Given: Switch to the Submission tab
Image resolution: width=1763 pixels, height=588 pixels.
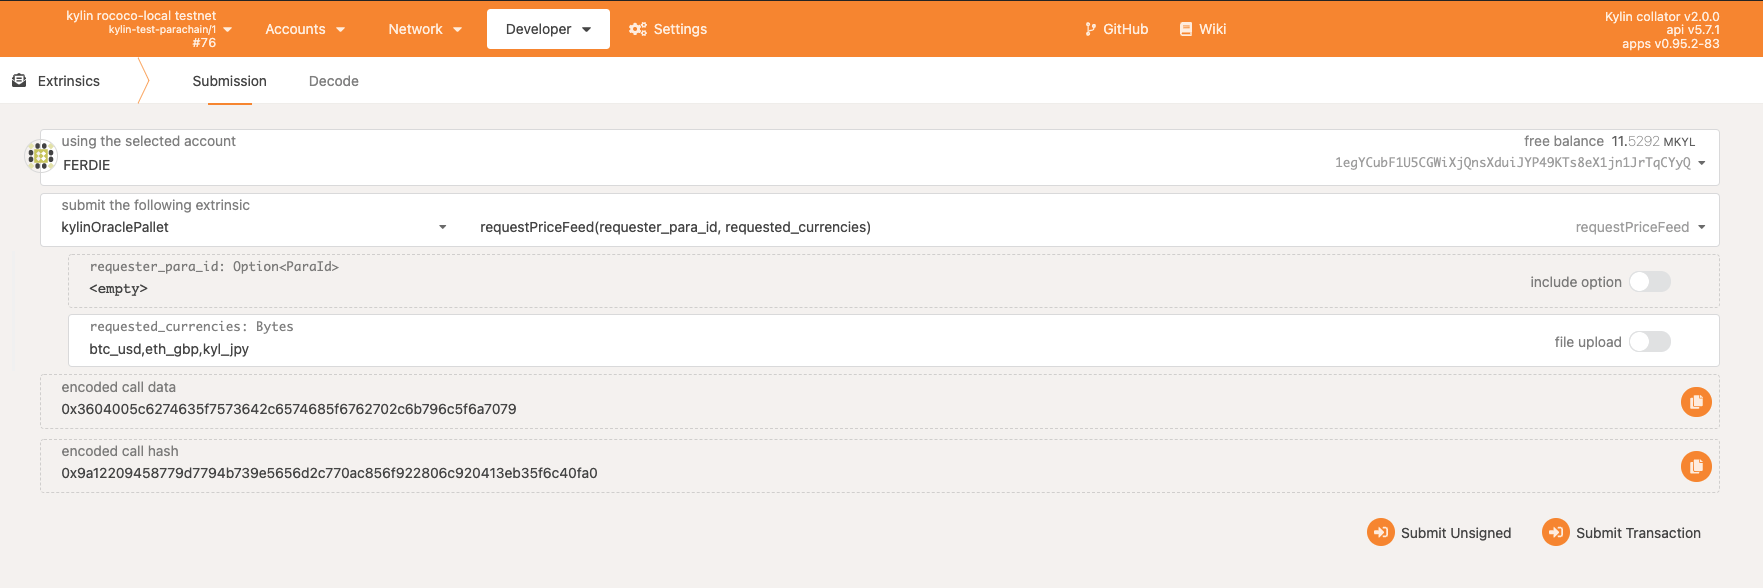Looking at the screenshot, I should click(229, 81).
